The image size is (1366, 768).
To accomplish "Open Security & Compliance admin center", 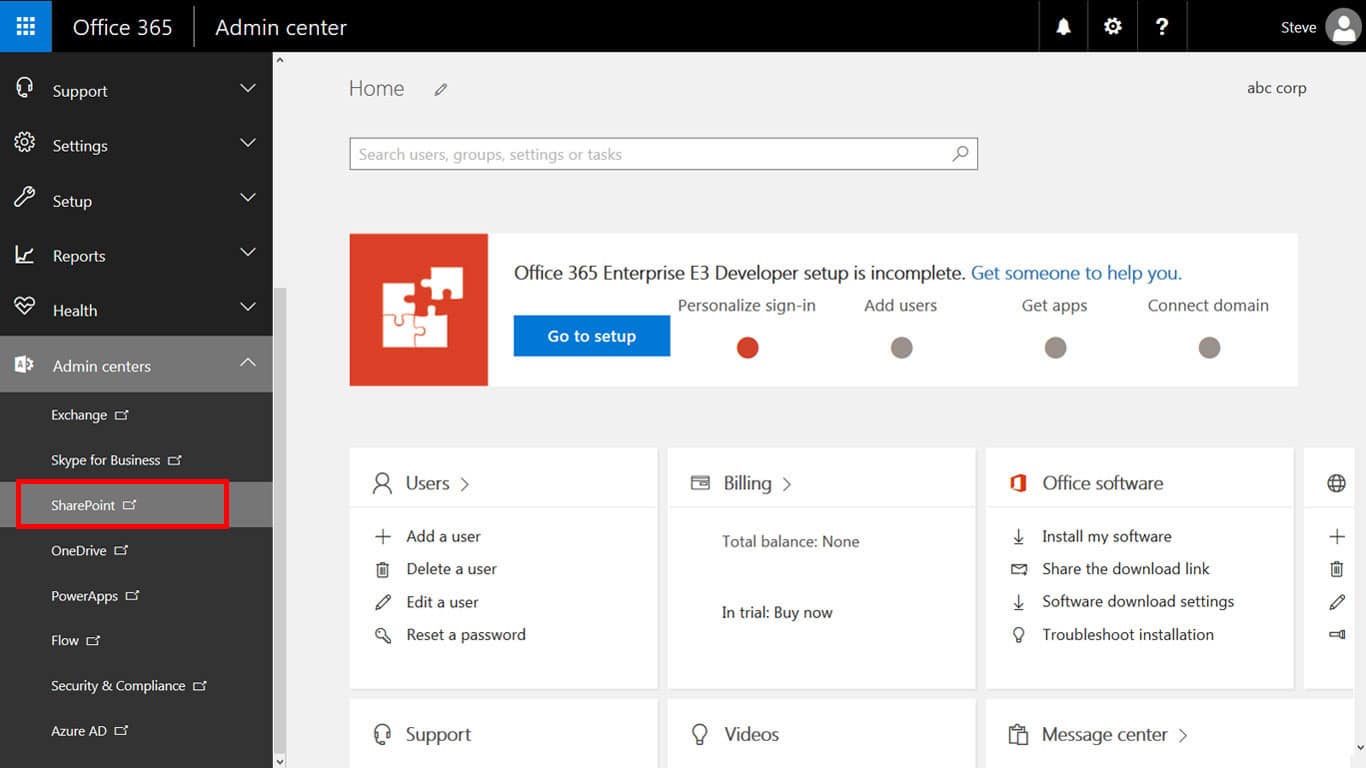I will pyautogui.click(x=118, y=686).
